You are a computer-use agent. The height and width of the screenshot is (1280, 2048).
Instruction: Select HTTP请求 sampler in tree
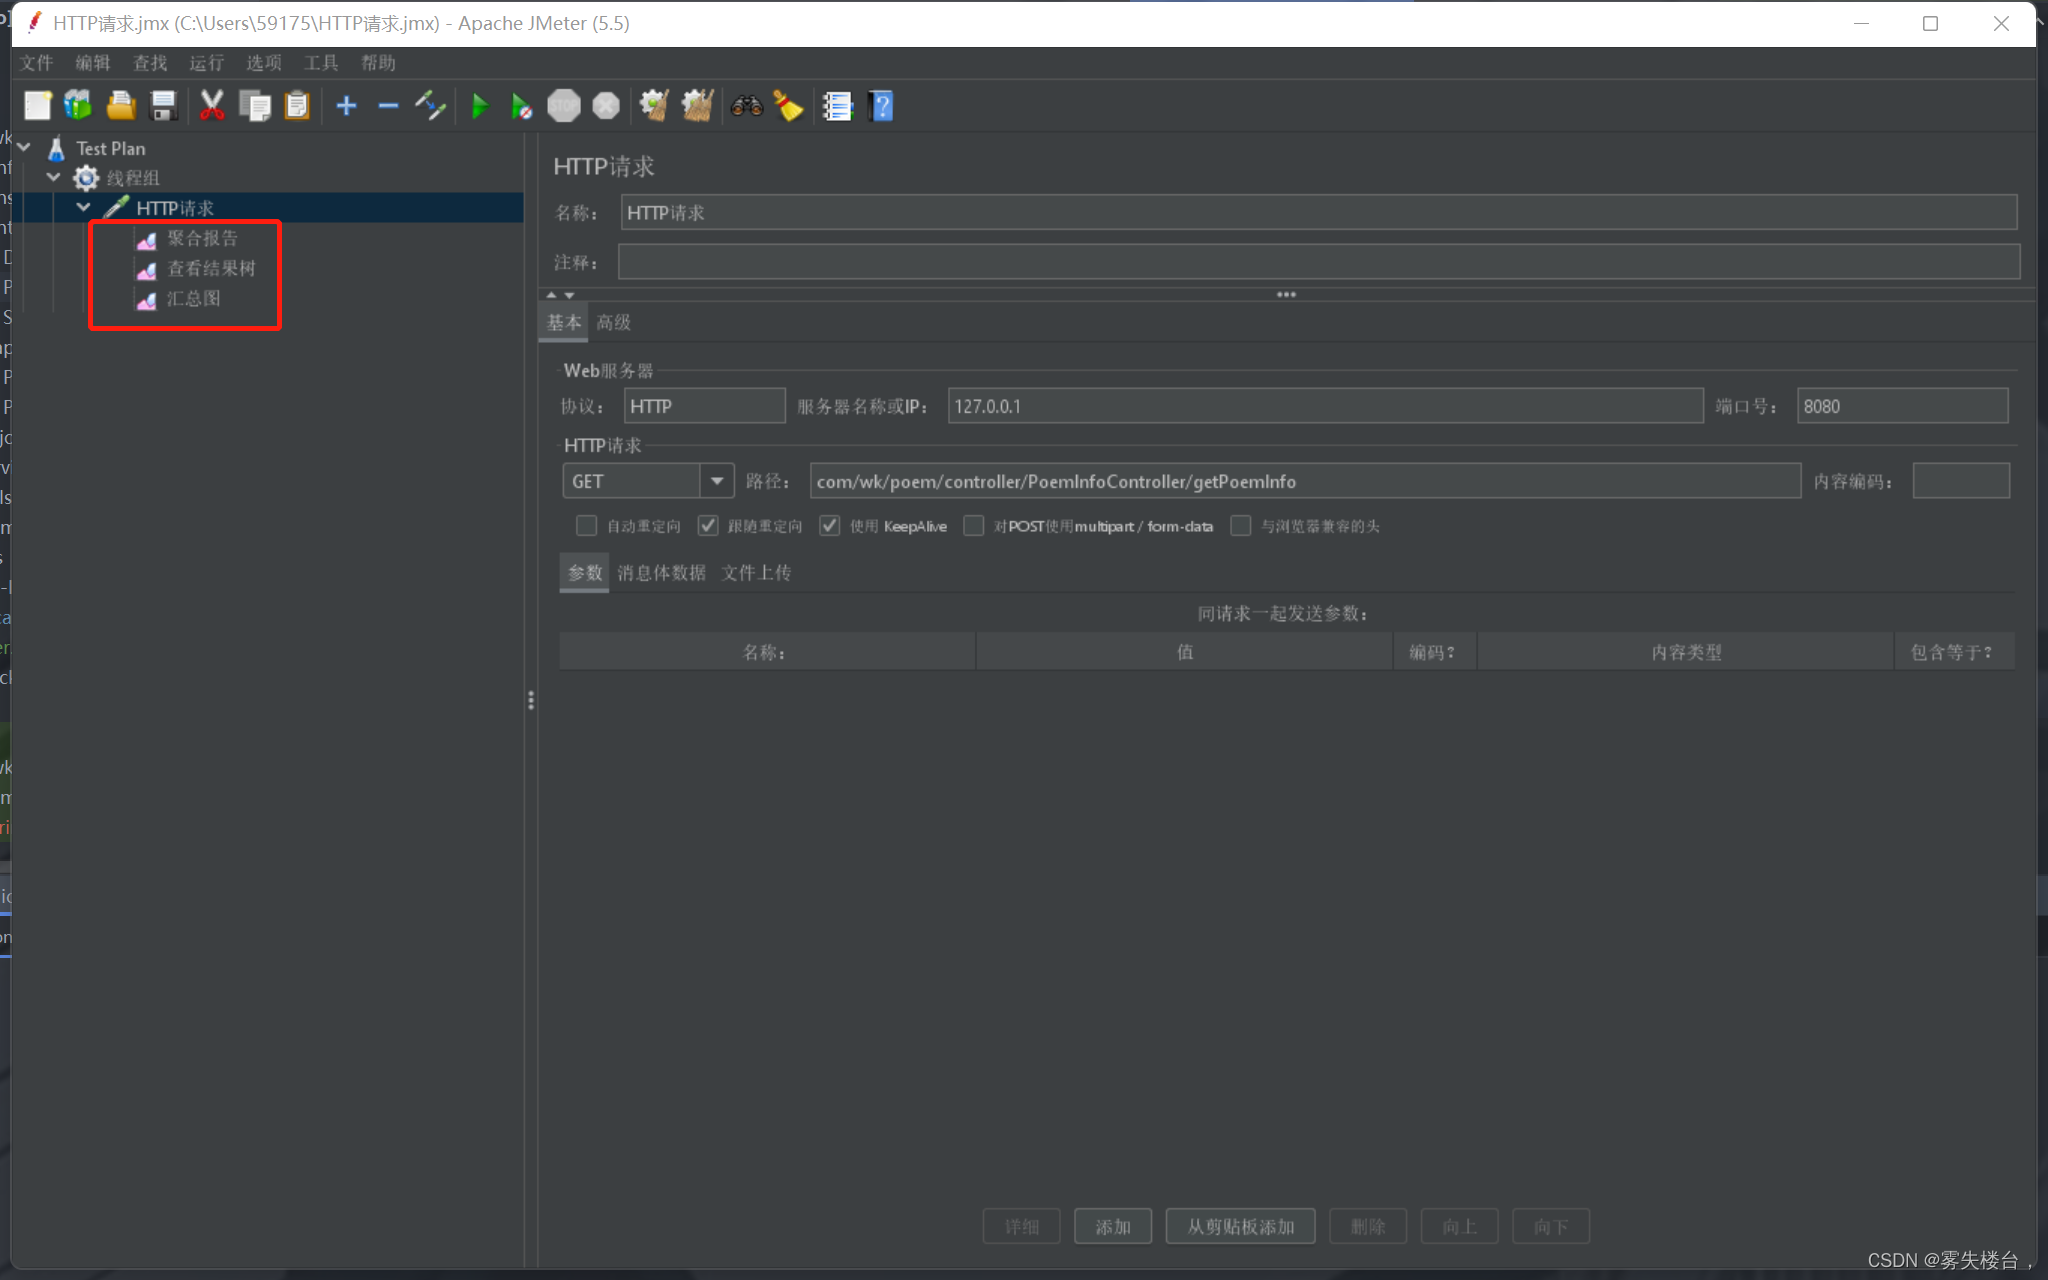tap(175, 208)
